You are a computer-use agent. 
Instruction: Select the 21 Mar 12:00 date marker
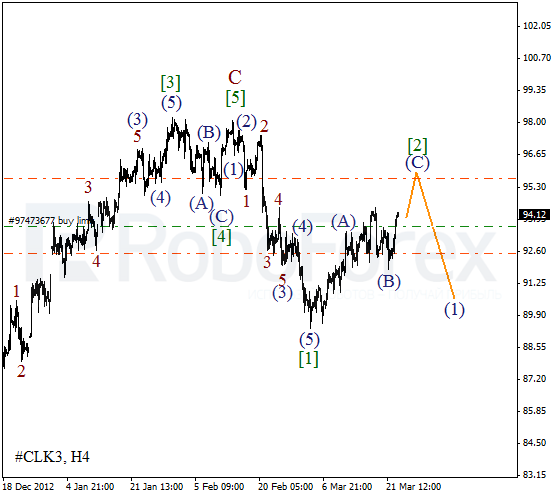point(413,486)
